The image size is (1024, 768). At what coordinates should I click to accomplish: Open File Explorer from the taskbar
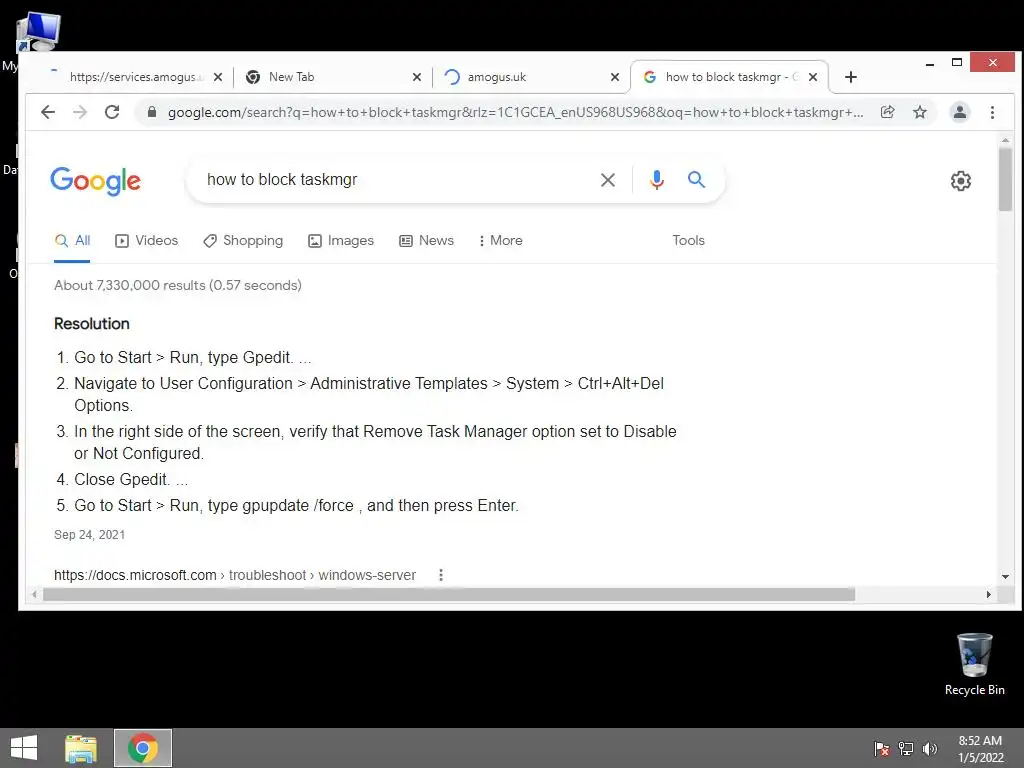point(81,748)
